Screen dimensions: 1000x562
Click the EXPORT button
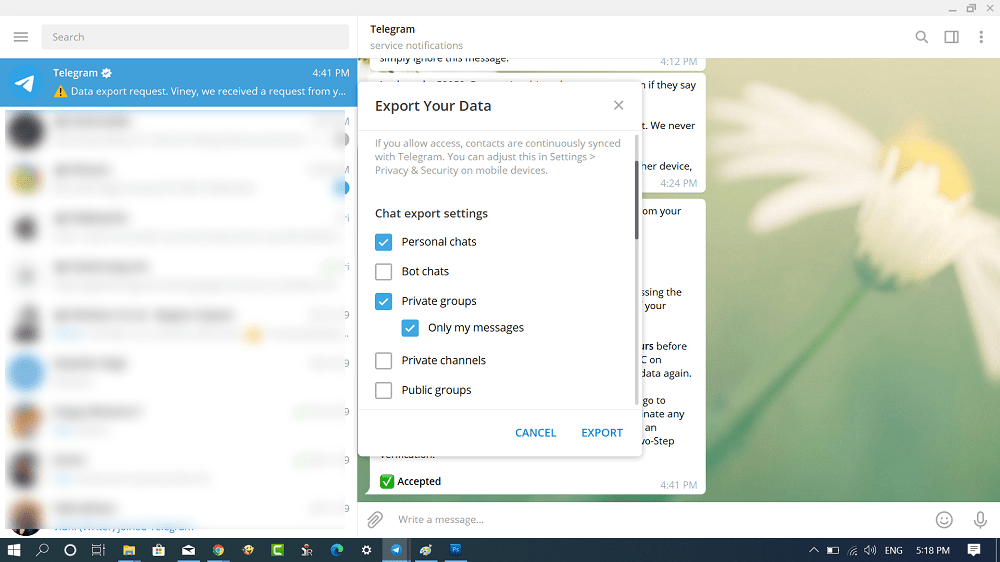tap(601, 433)
